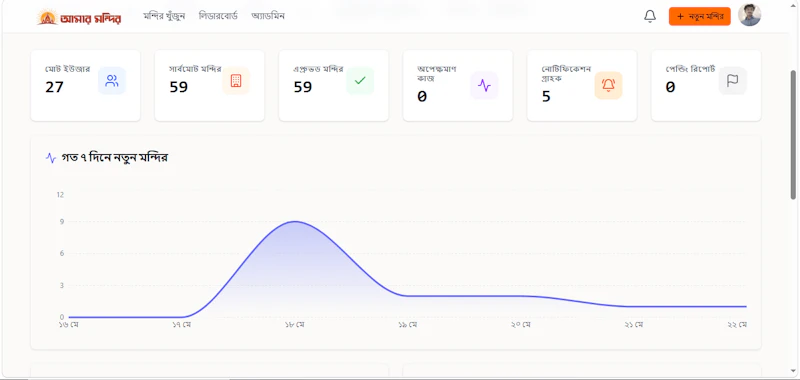Image resolution: width=800 pixels, height=380 pixels.
Task: Click the 0 value in পেন্ডিং রিপোর্ট card
Action: click(670, 87)
